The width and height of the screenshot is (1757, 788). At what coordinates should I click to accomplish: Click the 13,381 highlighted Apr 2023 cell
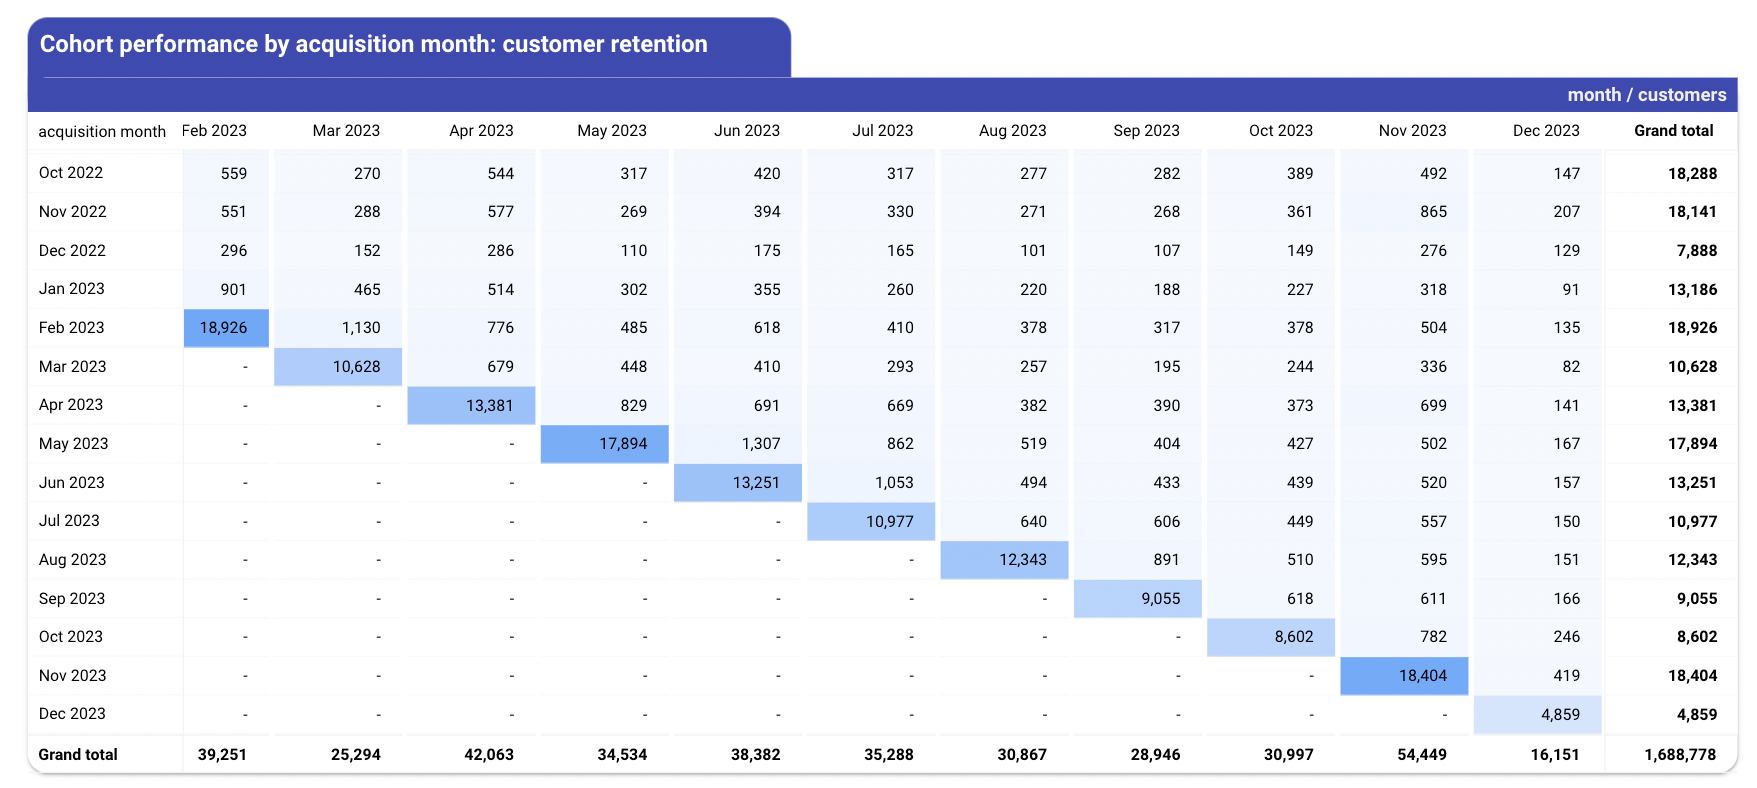tap(471, 405)
